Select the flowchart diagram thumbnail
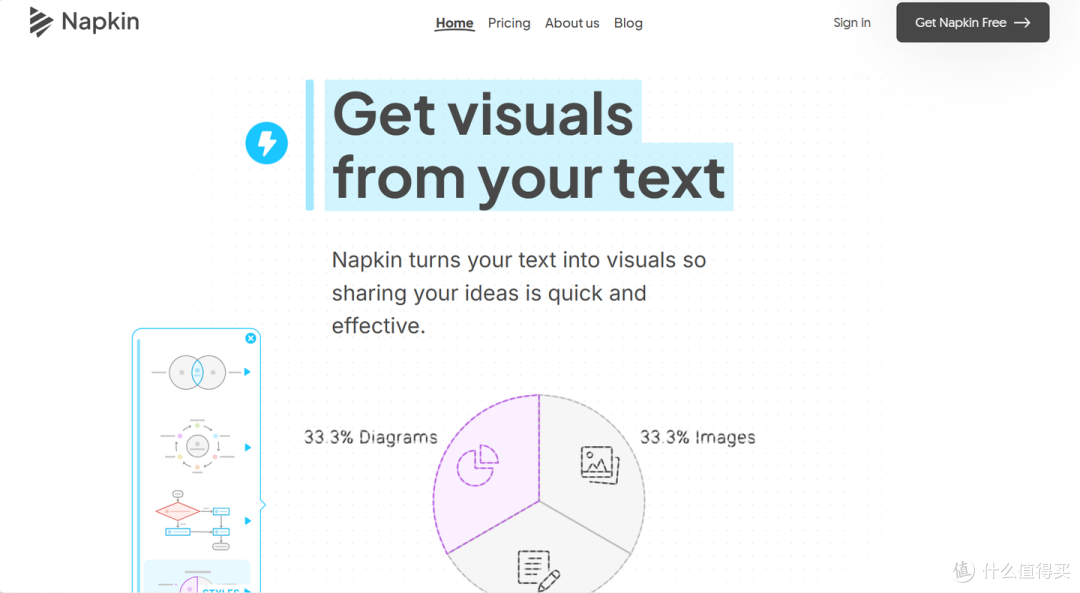1080x593 pixels. (194, 520)
